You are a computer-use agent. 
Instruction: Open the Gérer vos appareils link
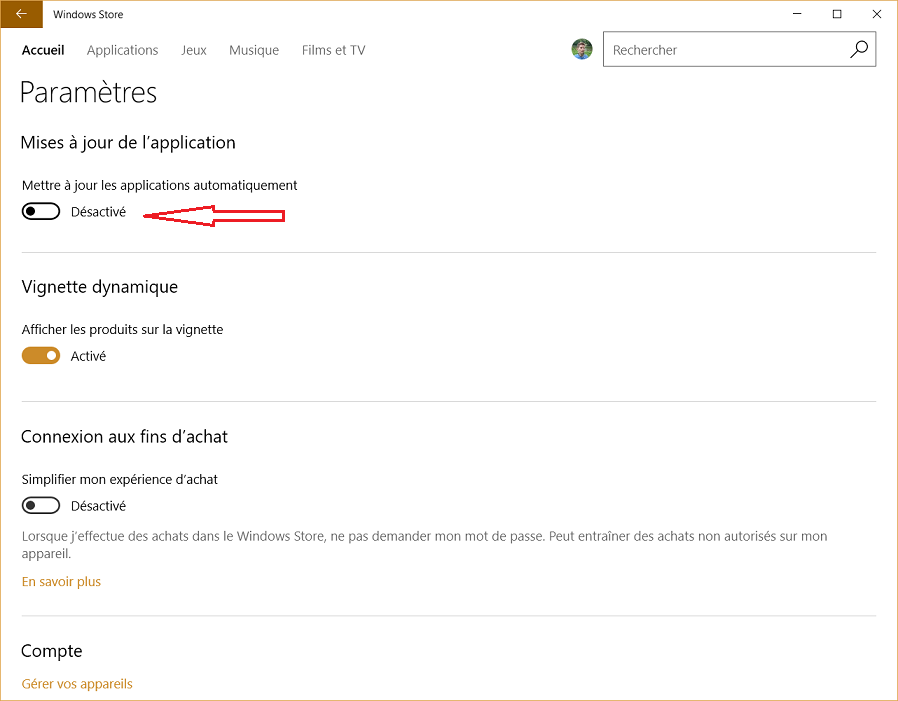tap(77, 684)
